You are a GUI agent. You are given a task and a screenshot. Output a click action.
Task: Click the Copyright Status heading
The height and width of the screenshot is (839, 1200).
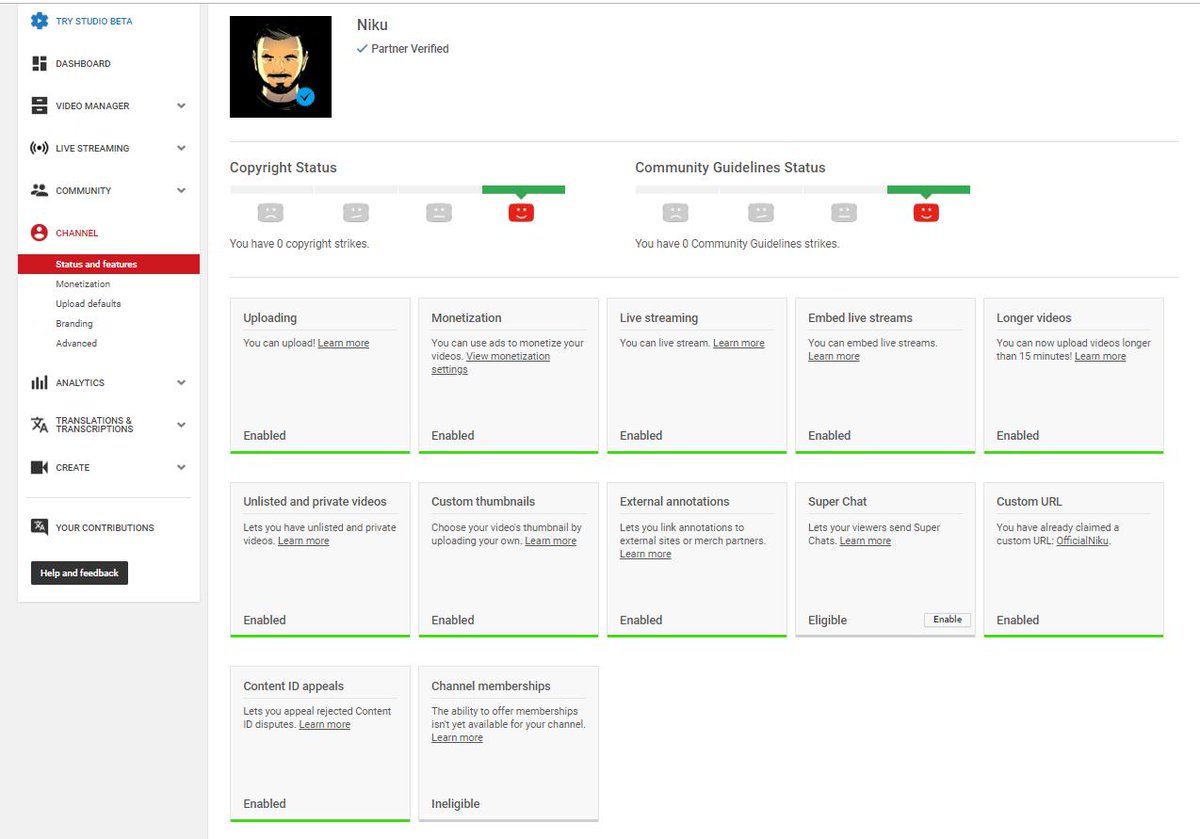pos(283,168)
